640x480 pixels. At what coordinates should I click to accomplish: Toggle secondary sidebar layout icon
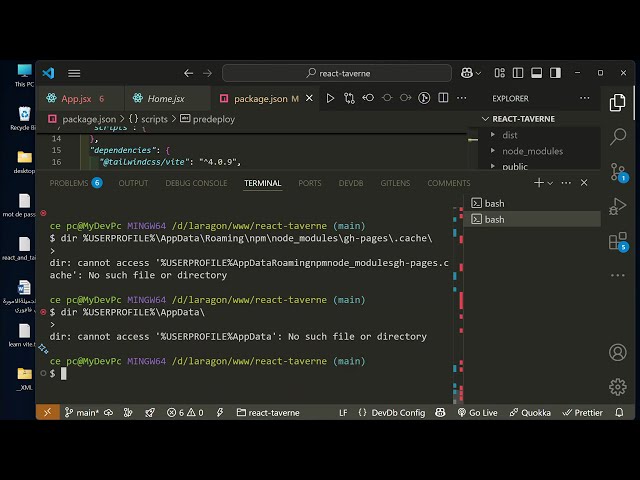[x=555, y=73]
